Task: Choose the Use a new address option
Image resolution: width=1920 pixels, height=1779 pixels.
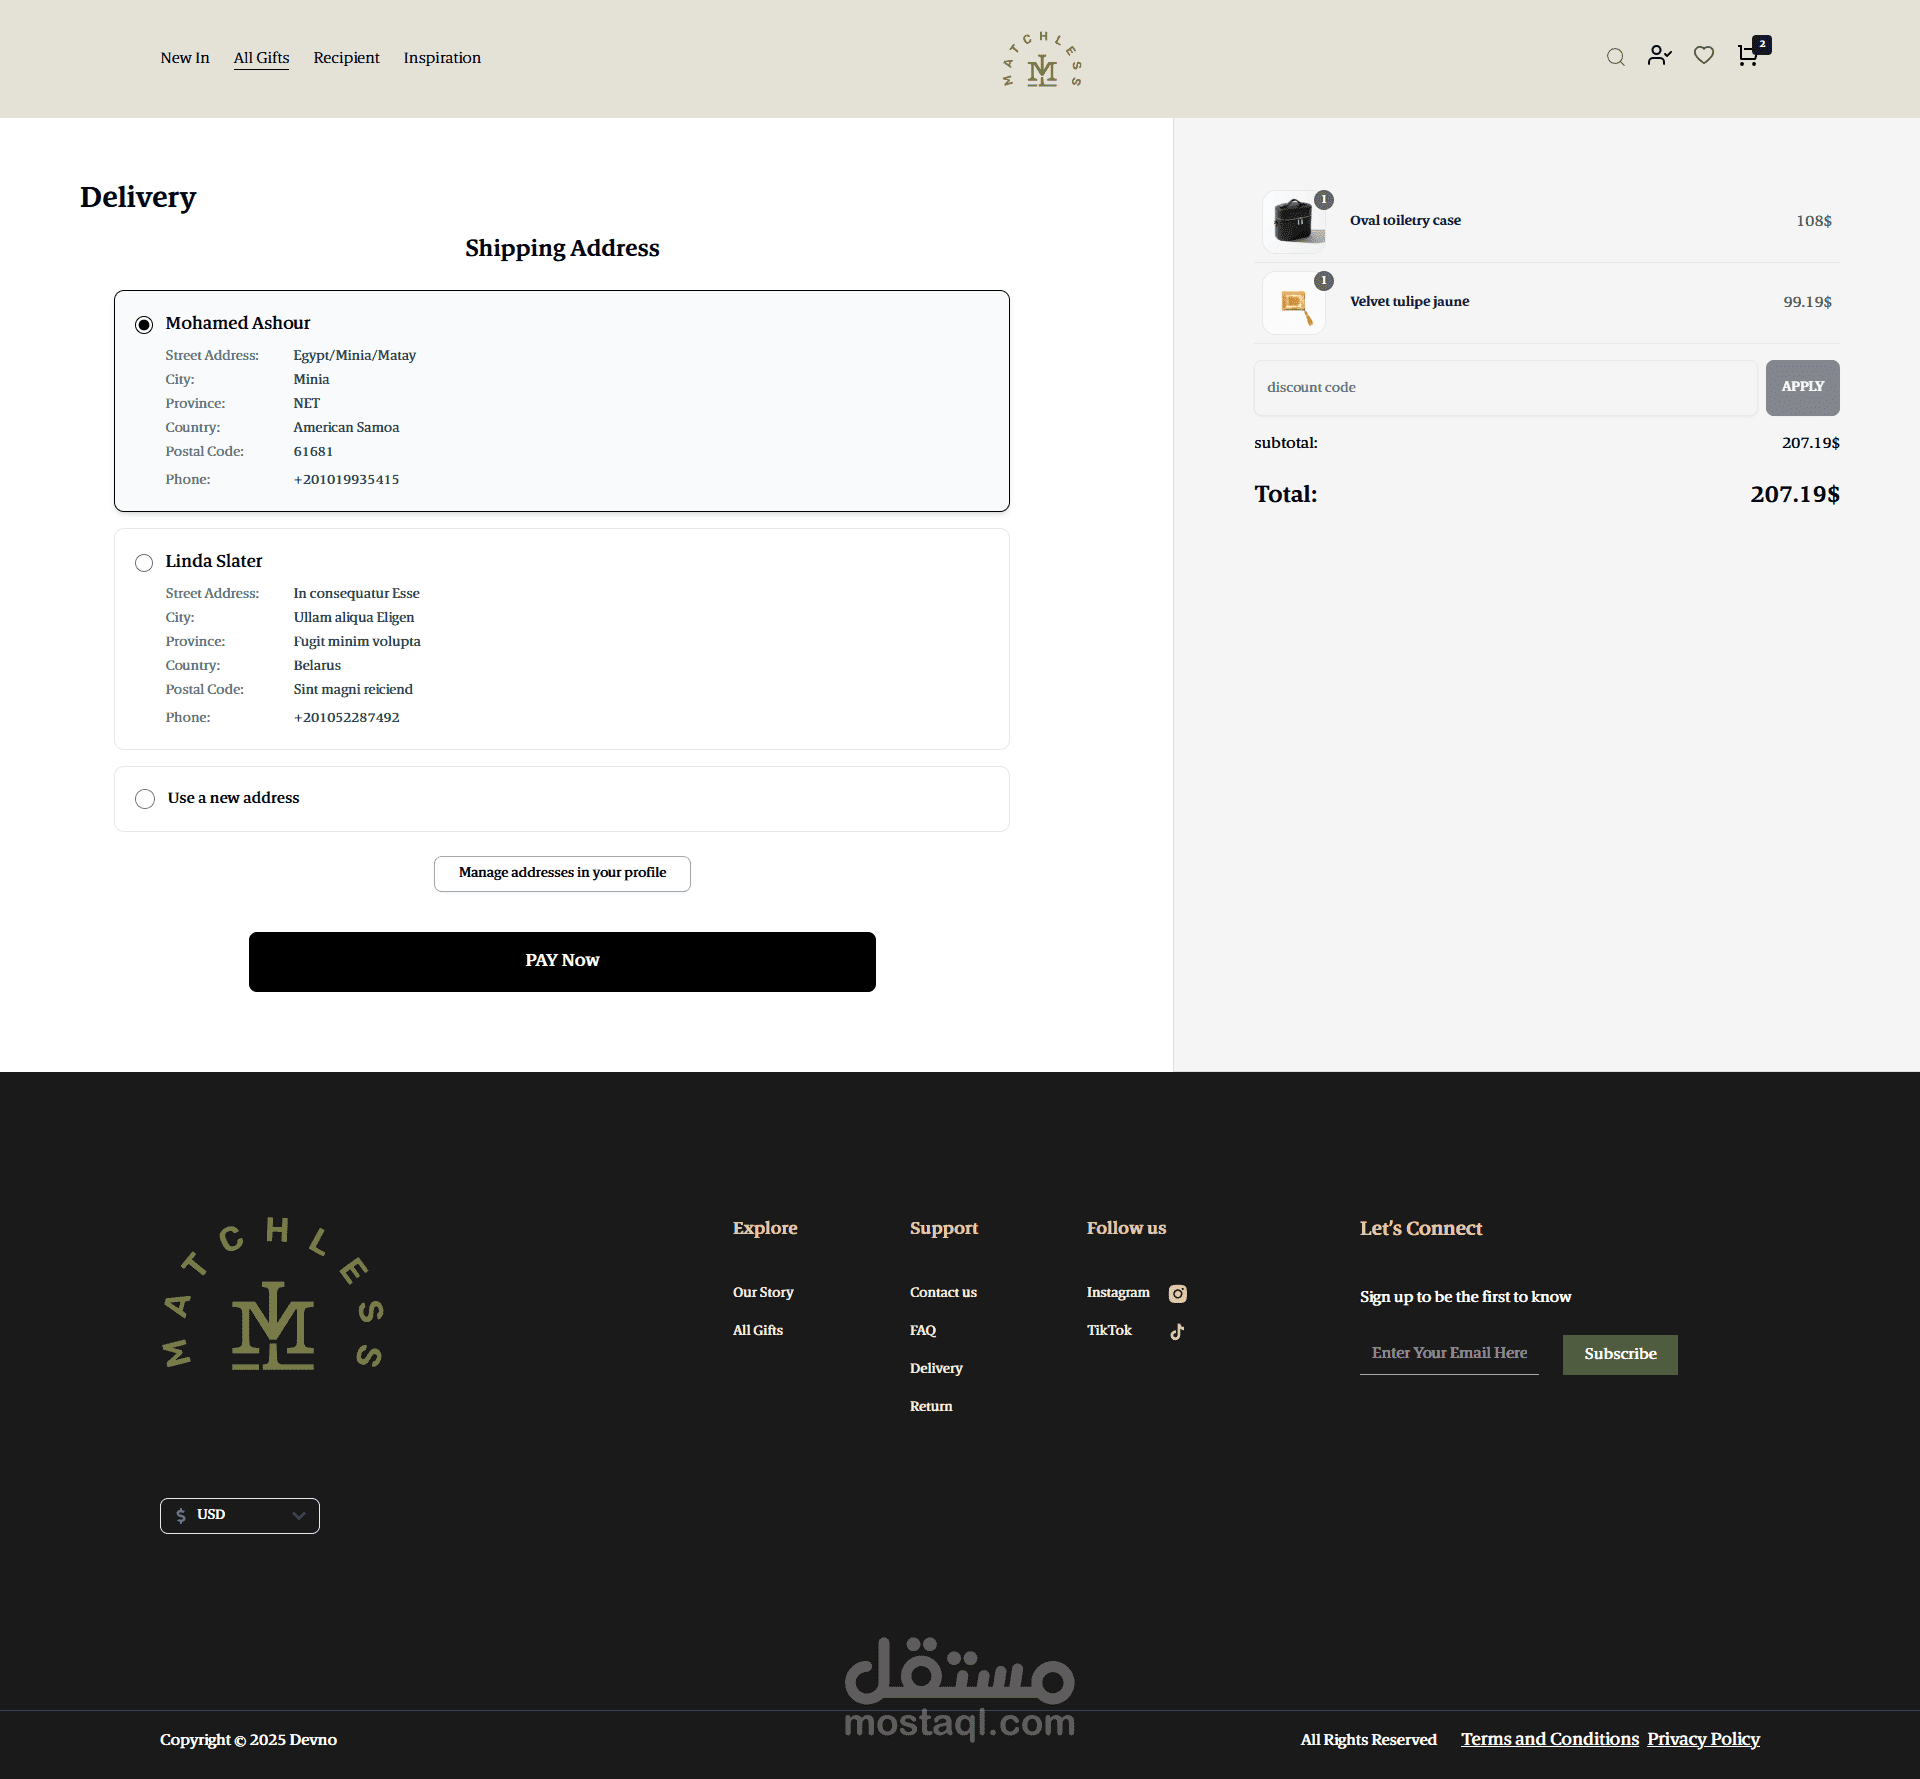Action: (145, 799)
